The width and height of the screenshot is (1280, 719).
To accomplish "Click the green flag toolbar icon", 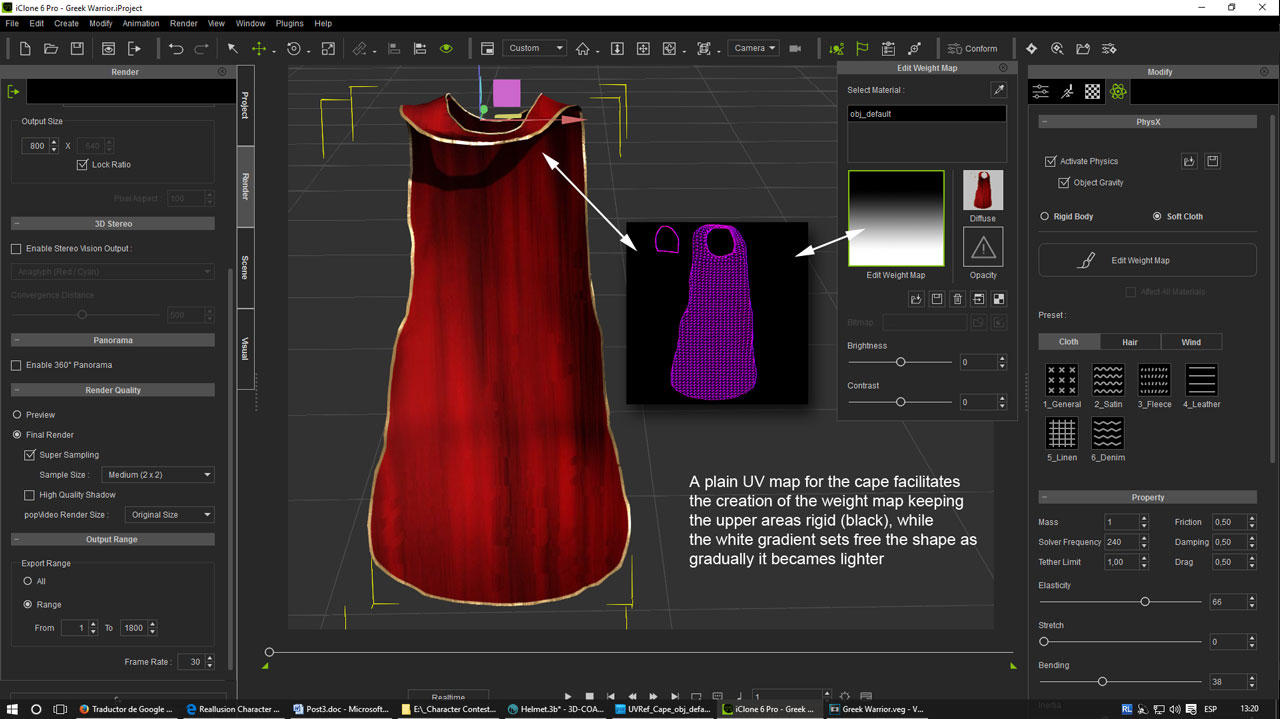I will [x=862, y=48].
